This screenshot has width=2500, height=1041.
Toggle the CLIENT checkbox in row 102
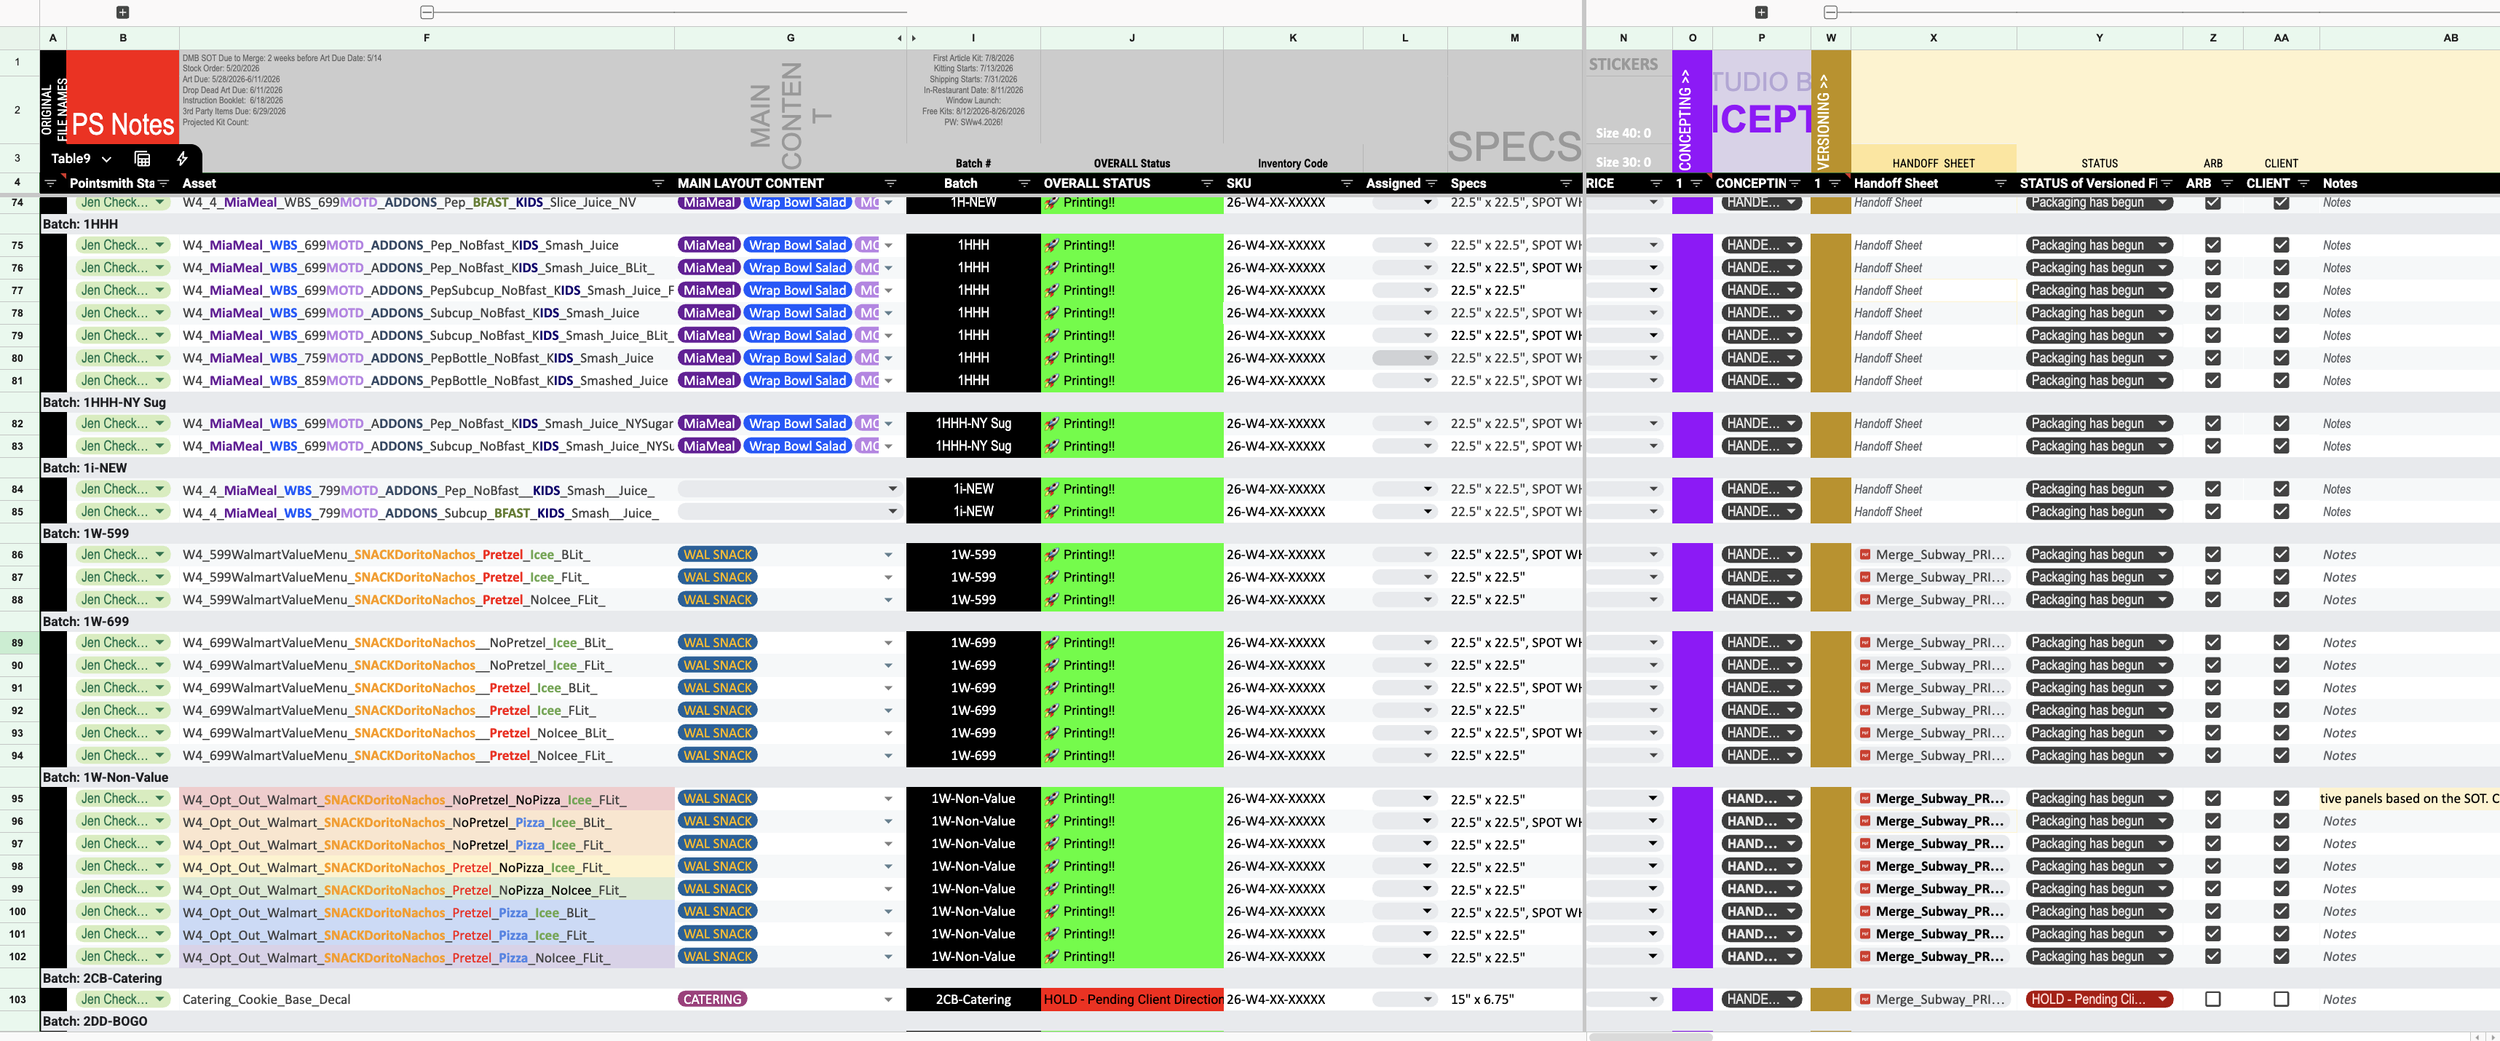tap(2281, 956)
